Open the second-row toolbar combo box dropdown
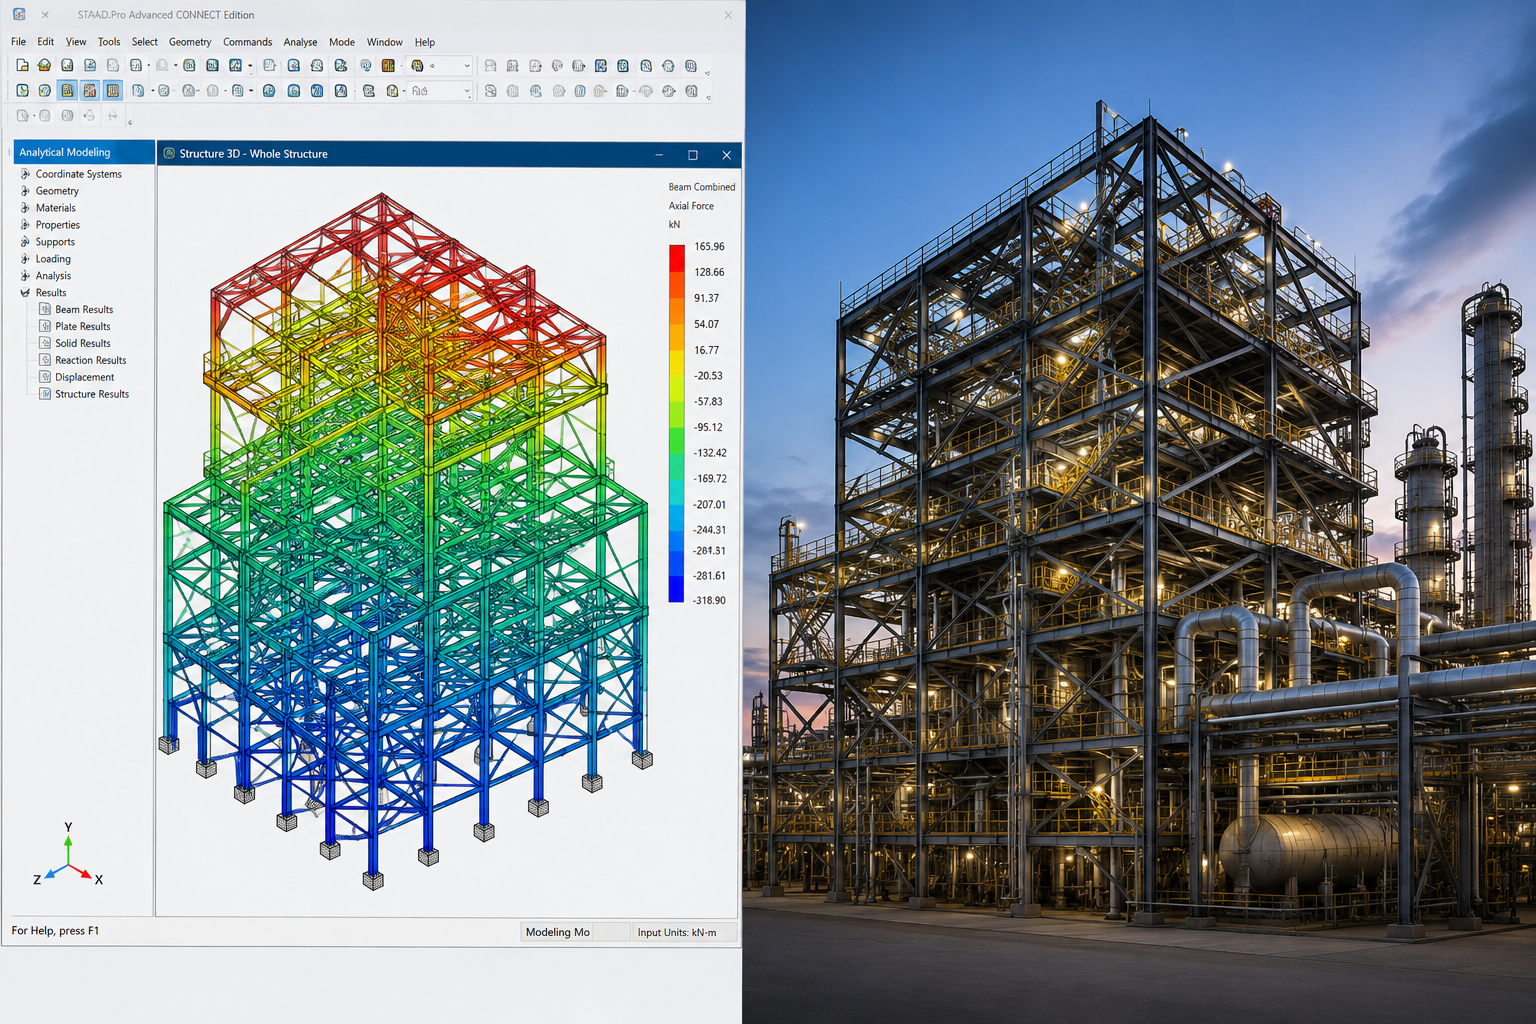This screenshot has height=1024, width=1536. click(466, 91)
